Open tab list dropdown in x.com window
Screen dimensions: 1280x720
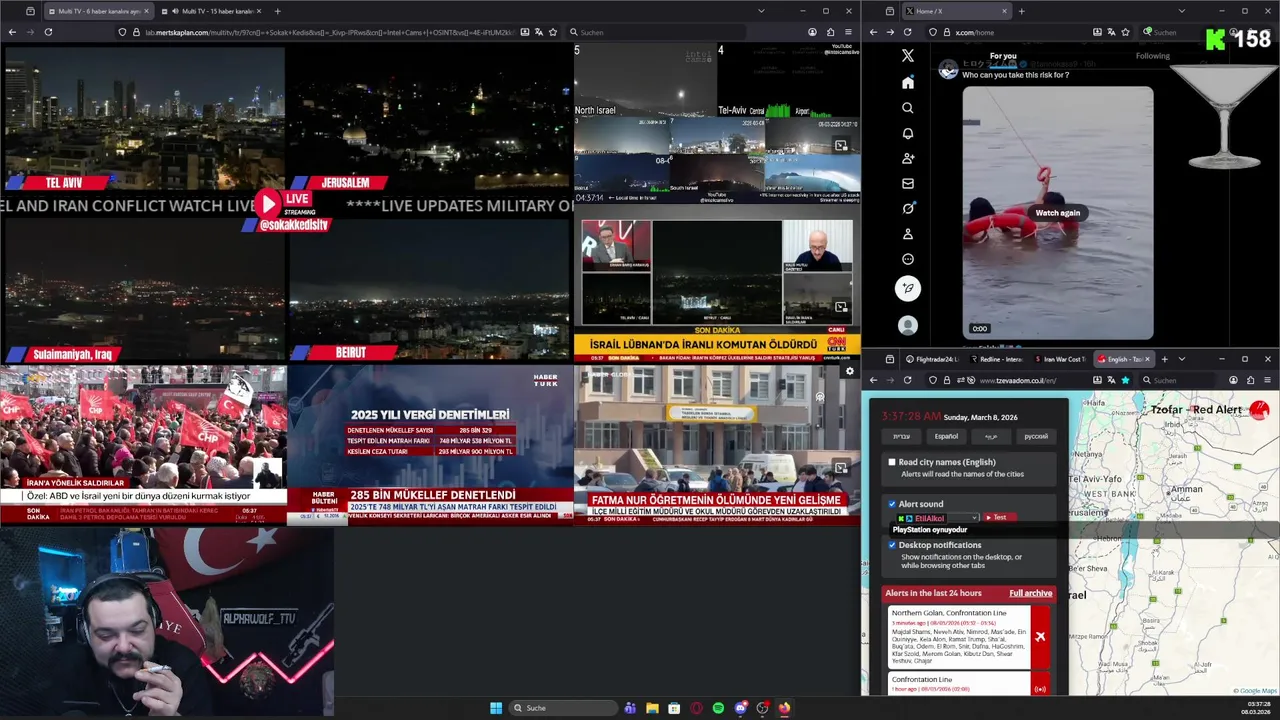tap(1181, 11)
